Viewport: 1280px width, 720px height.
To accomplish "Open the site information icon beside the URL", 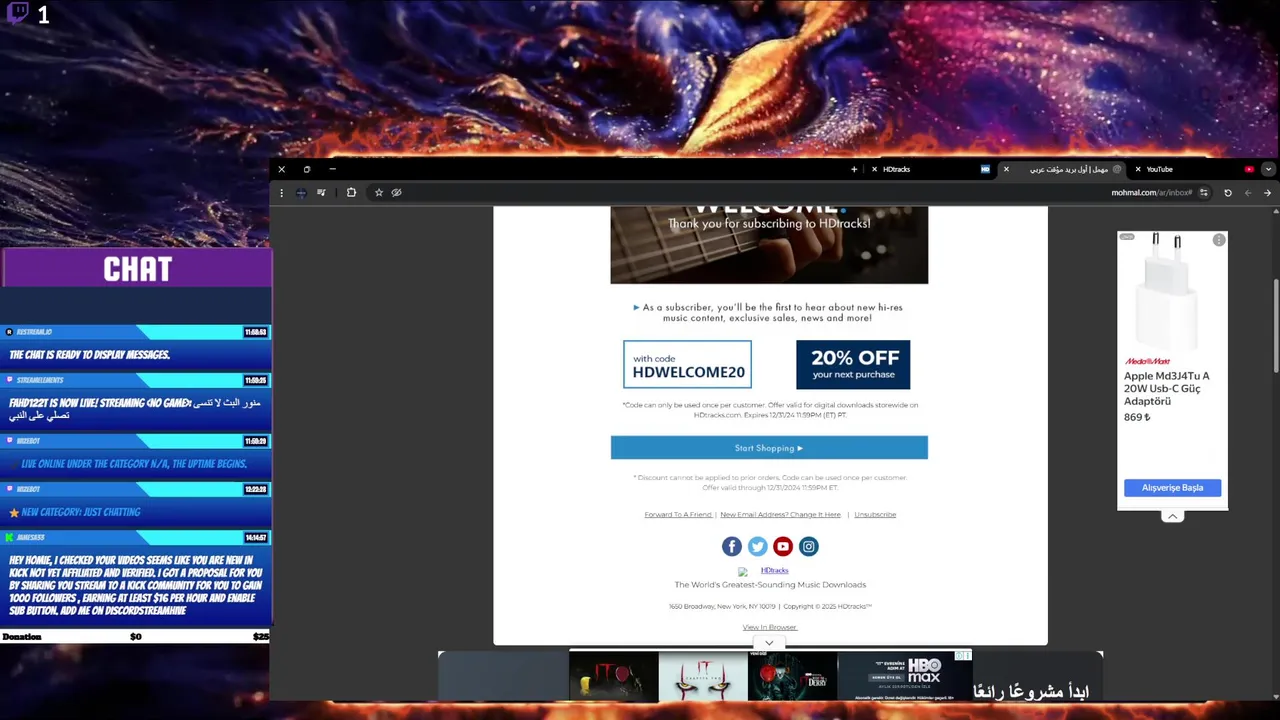I will (1204, 193).
